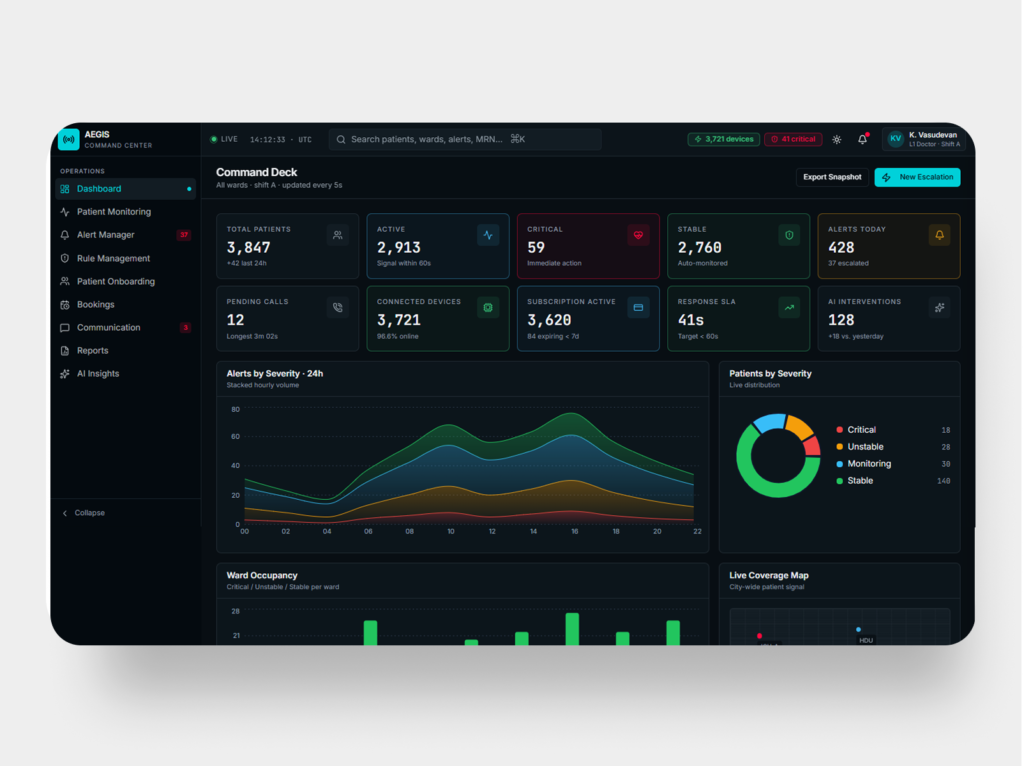Open AI Insights page
Viewport: 1024px width, 766px height.
125,374
